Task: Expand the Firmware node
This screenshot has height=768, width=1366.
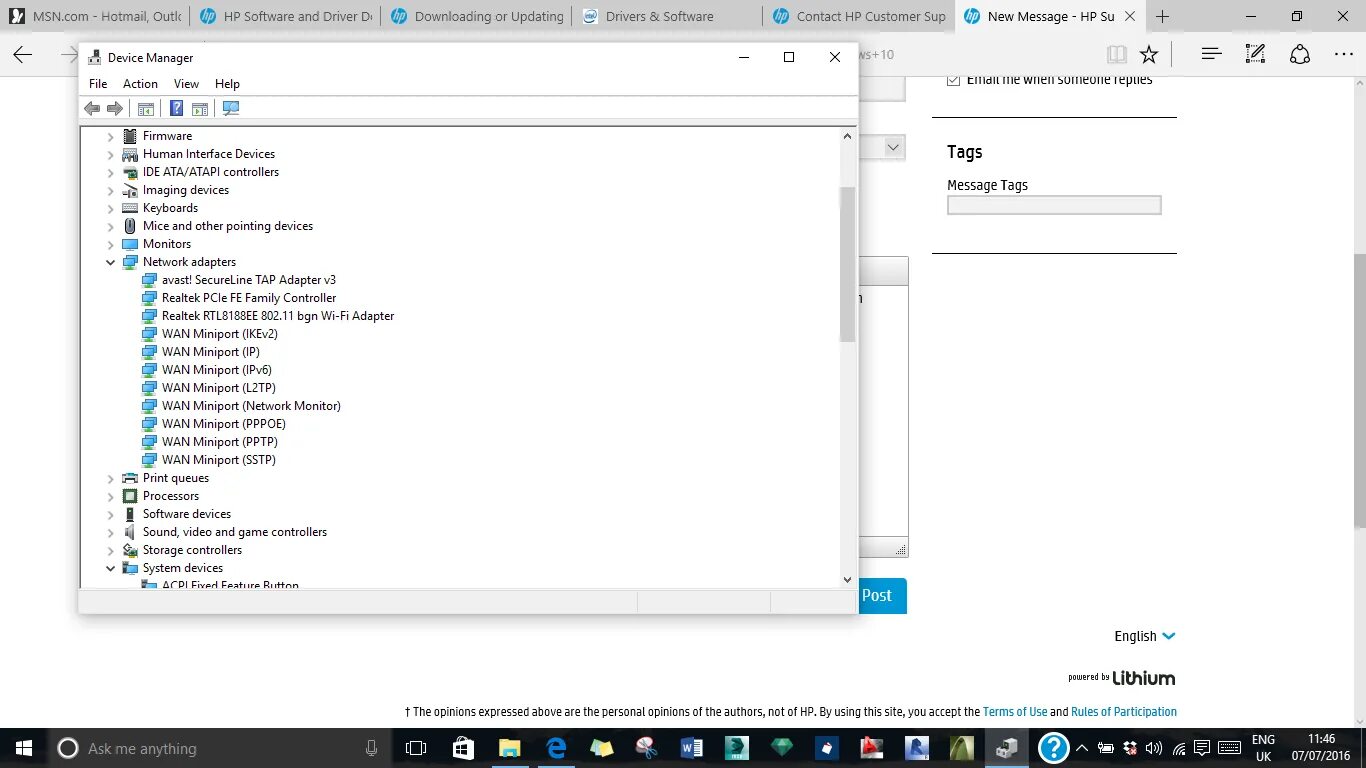Action: [111, 136]
